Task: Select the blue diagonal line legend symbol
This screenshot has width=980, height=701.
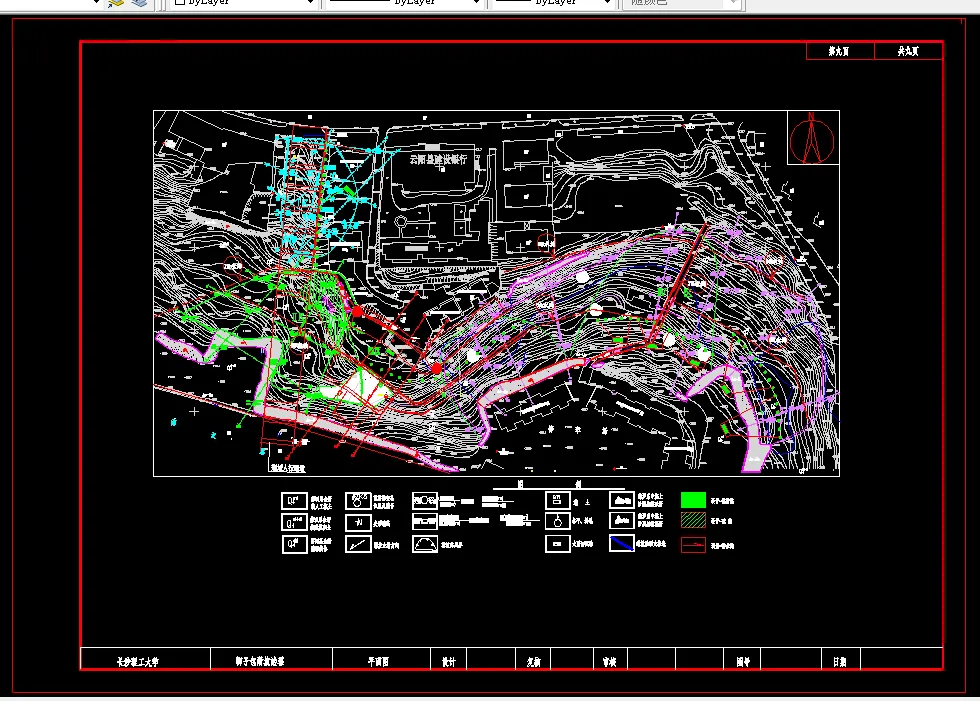Action: point(622,544)
